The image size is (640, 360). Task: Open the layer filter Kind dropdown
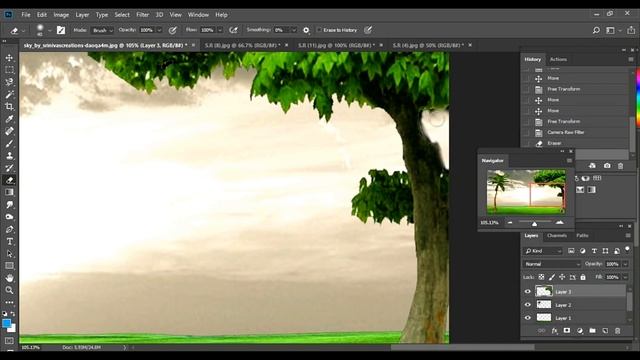point(544,251)
